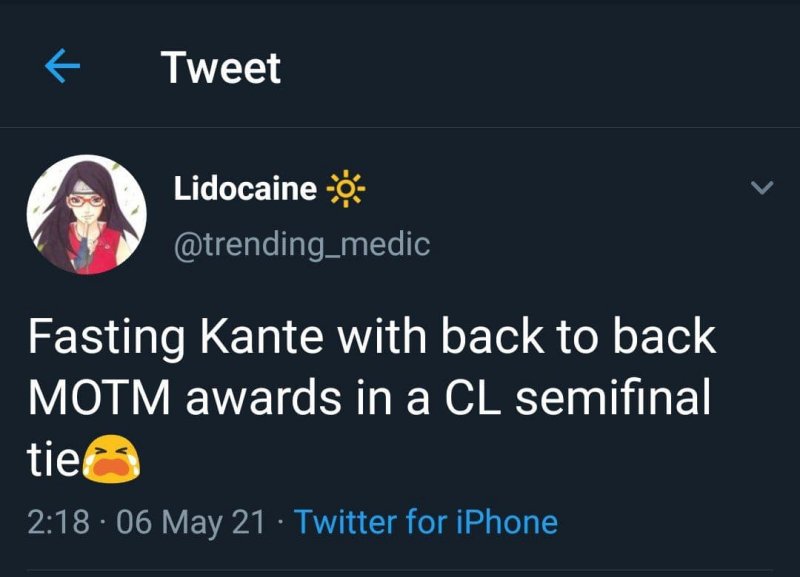Viewport: 800px width, 577px height.
Task: Click the word tie before emoji
Action: tap(53, 460)
